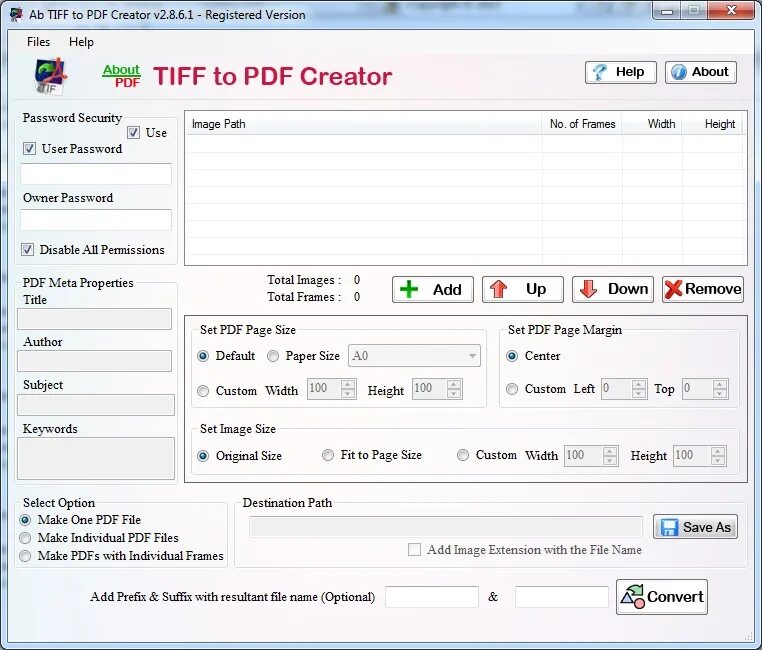The width and height of the screenshot is (762, 650).
Task: Click the file name prefix field
Action: (x=432, y=597)
